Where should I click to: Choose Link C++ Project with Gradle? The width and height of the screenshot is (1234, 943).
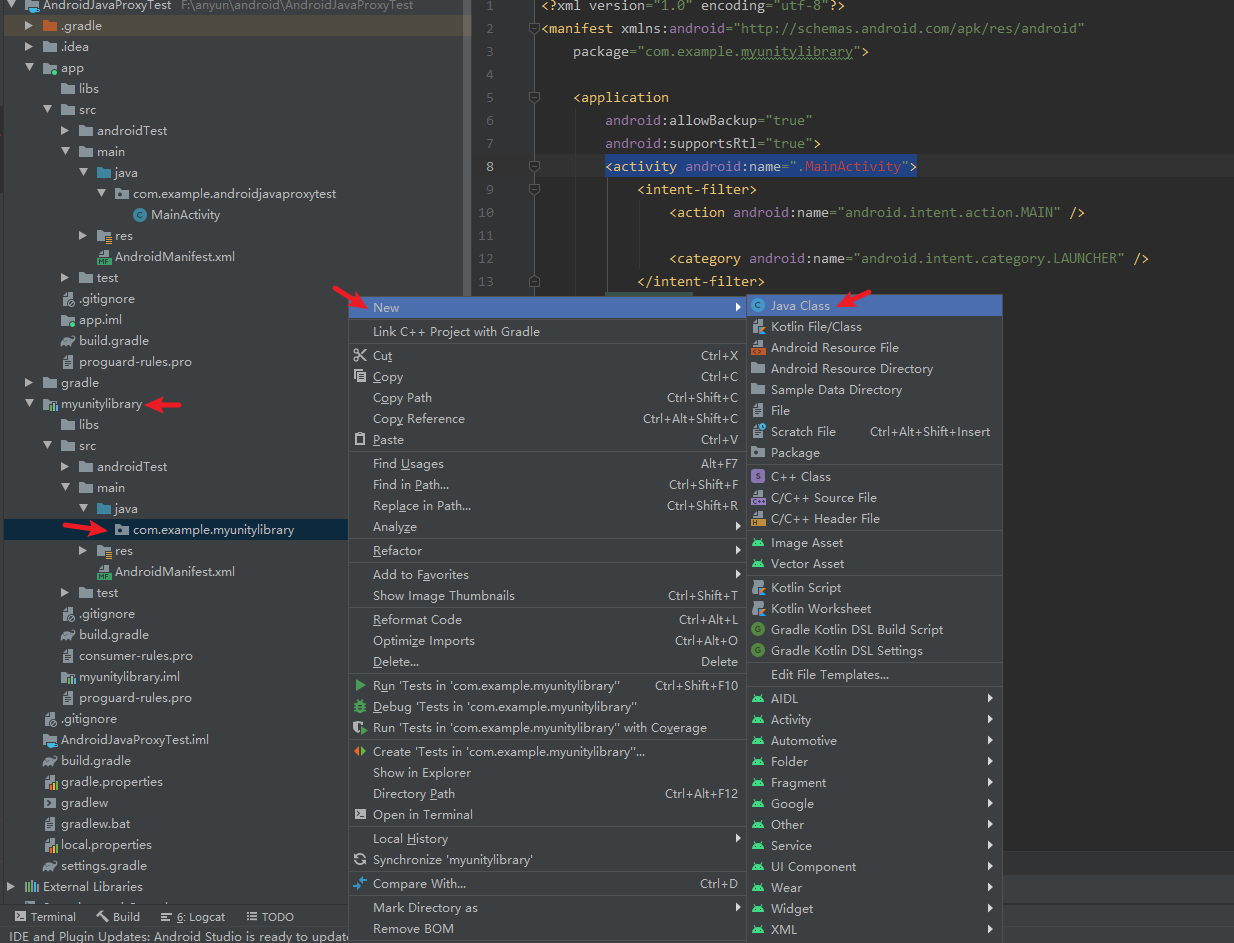548,332
